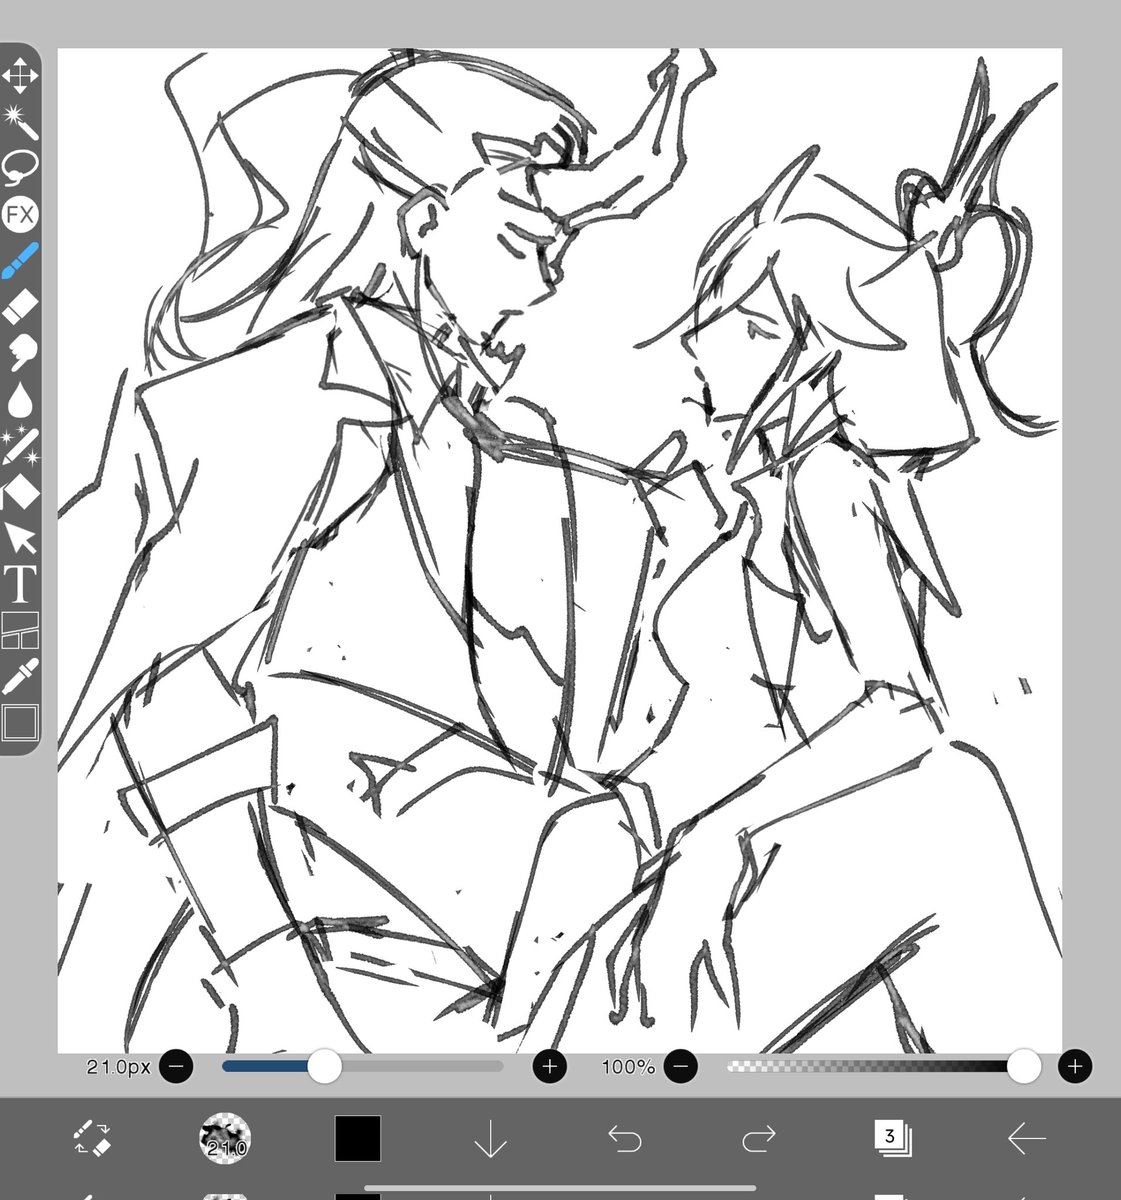Image resolution: width=1121 pixels, height=1200 pixels.
Task: Toggle the brush/eraser switch
Action: coord(90,1138)
